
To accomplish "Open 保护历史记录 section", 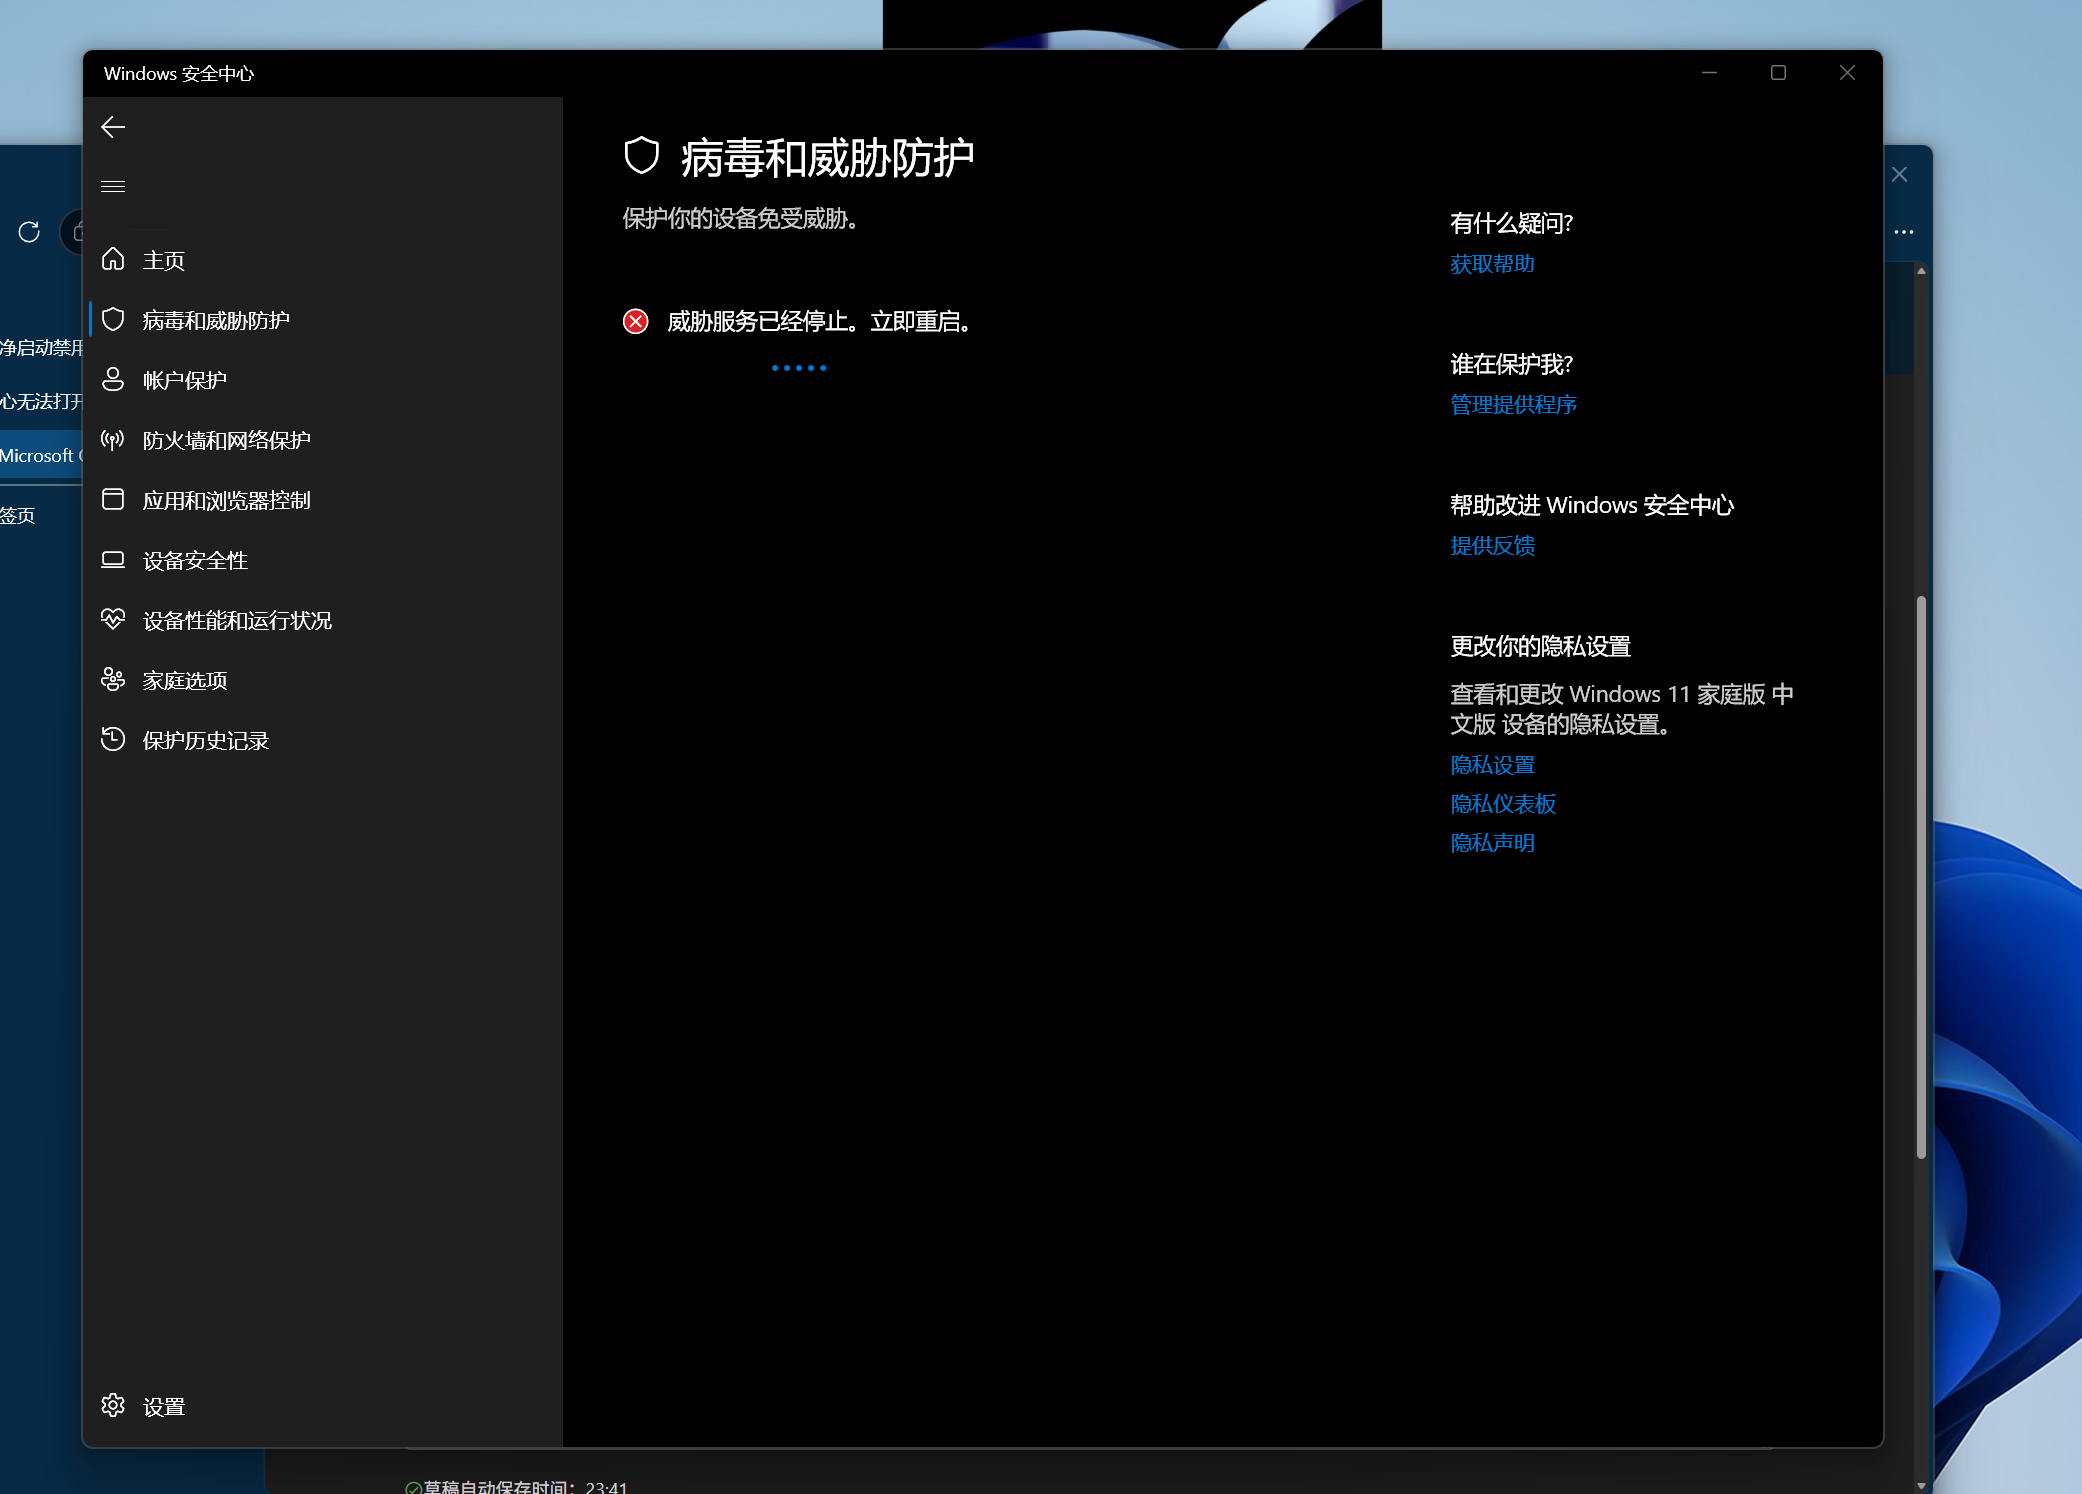I will tap(323, 740).
